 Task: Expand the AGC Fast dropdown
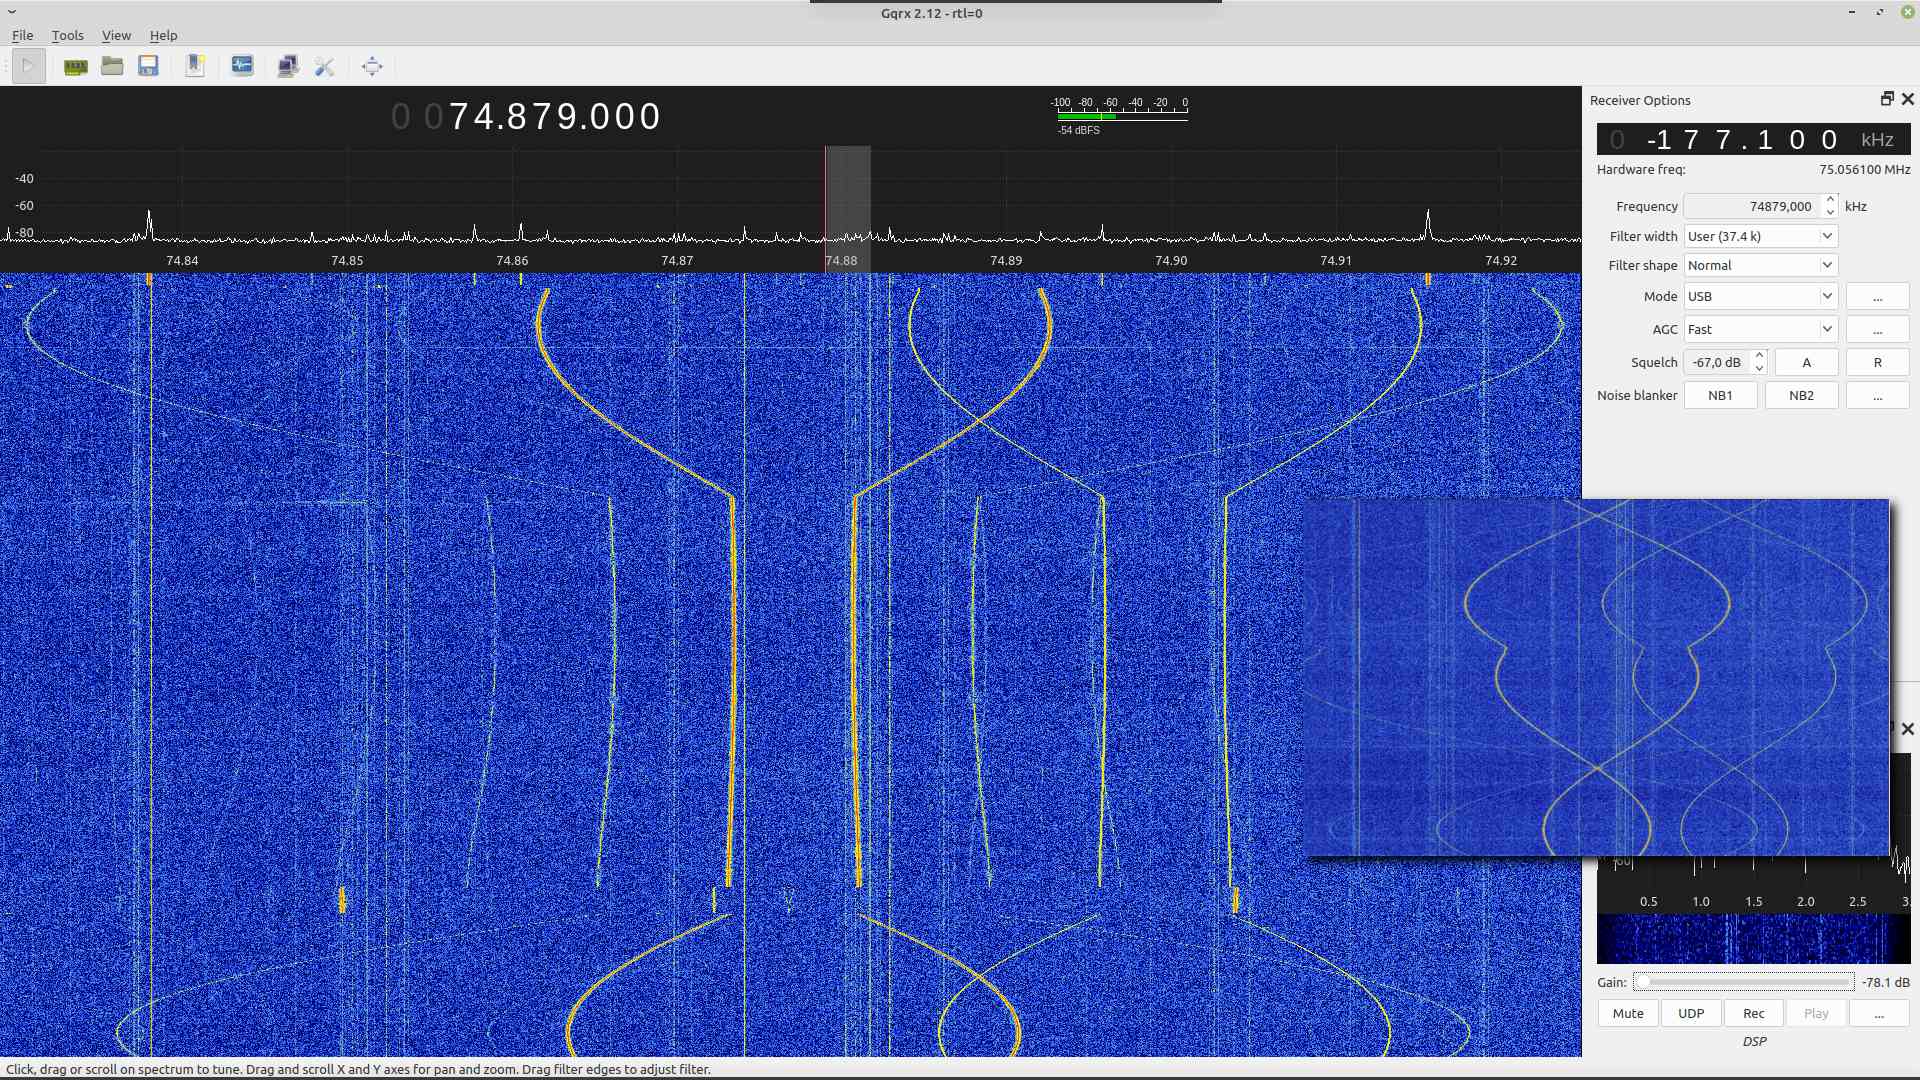click(1760, 329)
